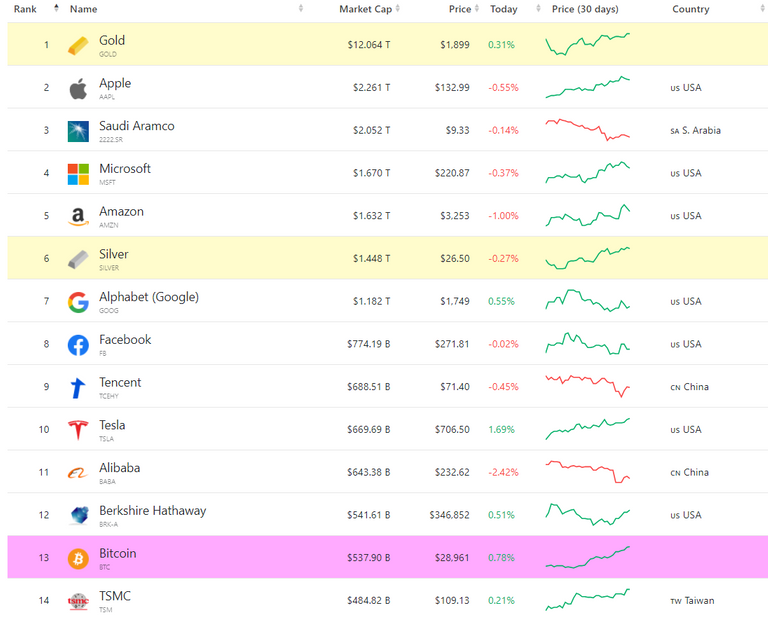Click the Microsoft logo icon

(78, 174)
